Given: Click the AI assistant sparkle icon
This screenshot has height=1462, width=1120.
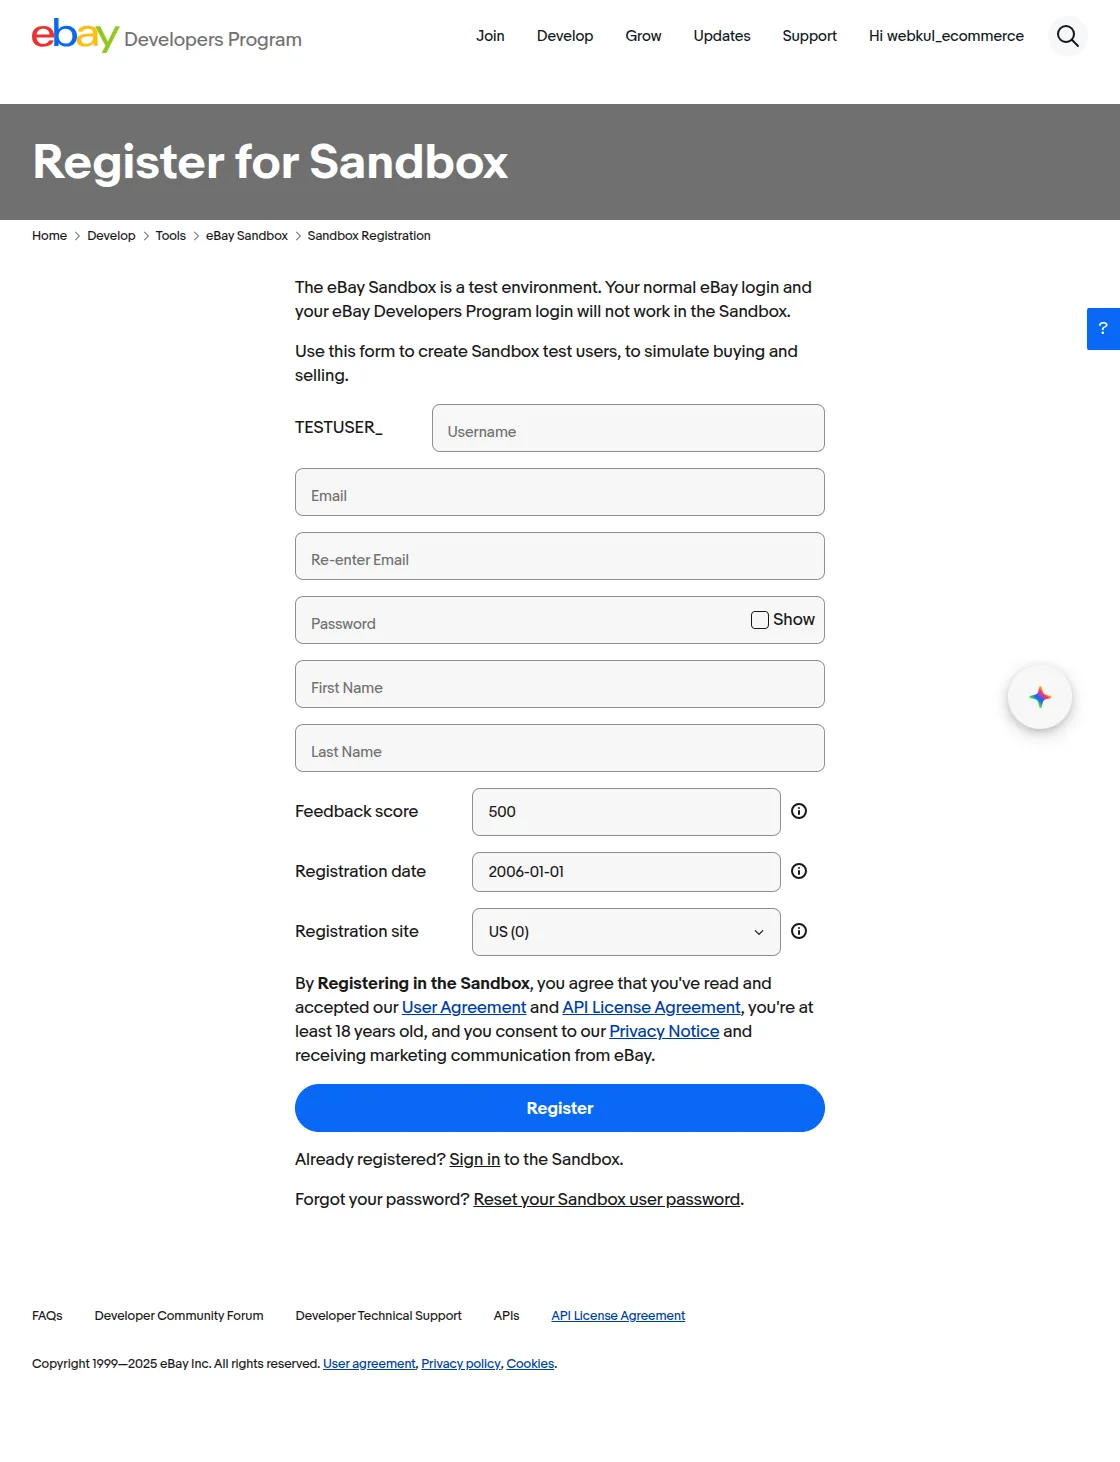Looking at the screenshot, I should tap(1040, 697).
